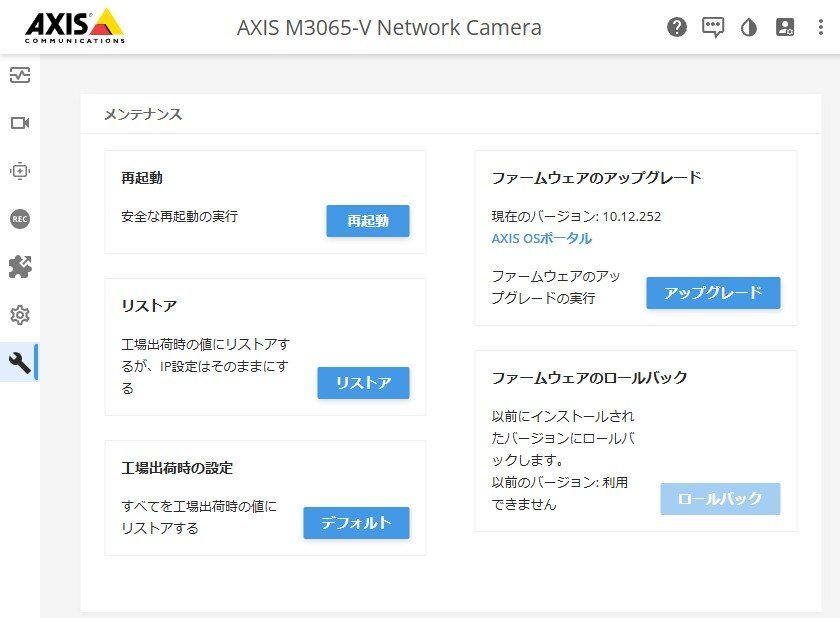This screenshot has width=840, height=618.
Task: Click the AXIS Communications logo
Action: coord(74,26)
